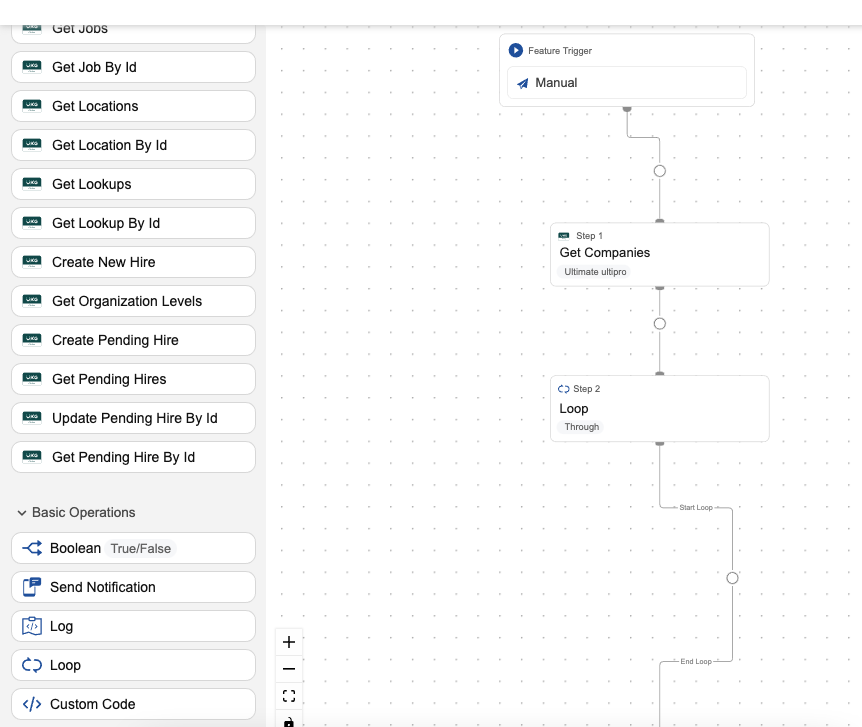The height and width of the screenshot is (727, 862).
Task: Add the Get Pending Hires action
Action: click(x=134, y=379)
